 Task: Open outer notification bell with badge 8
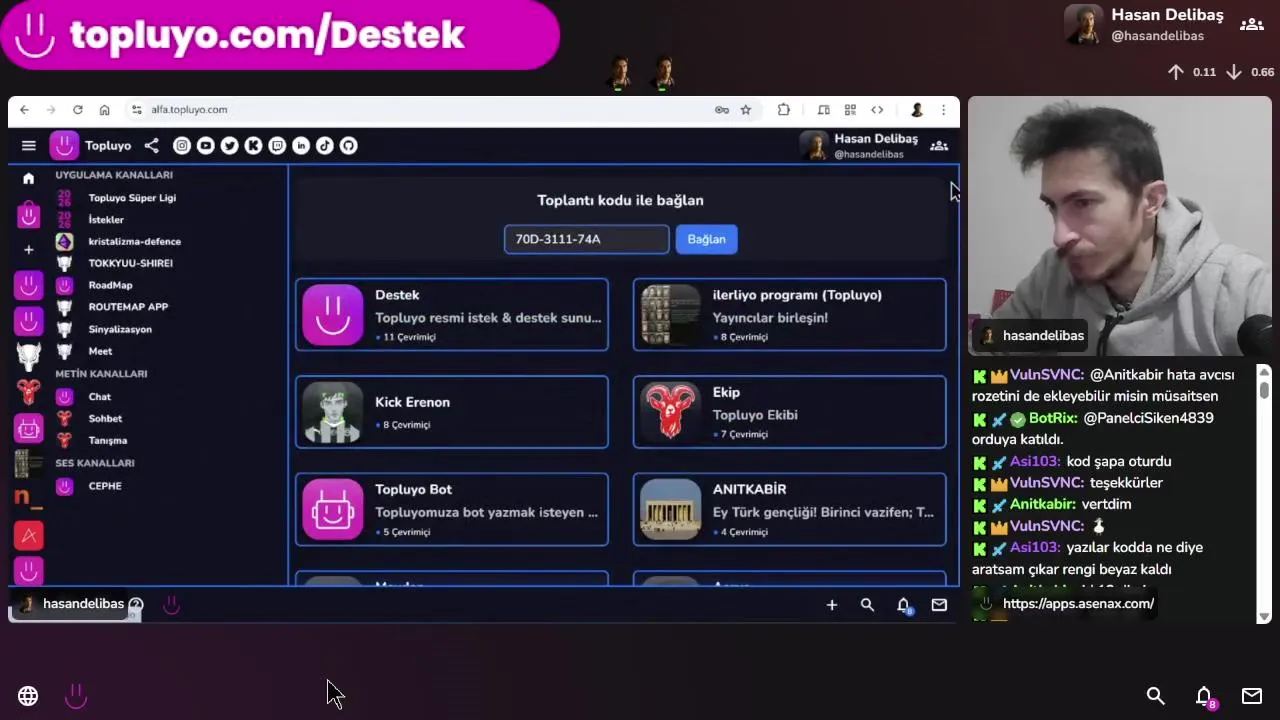(1204, 697)
